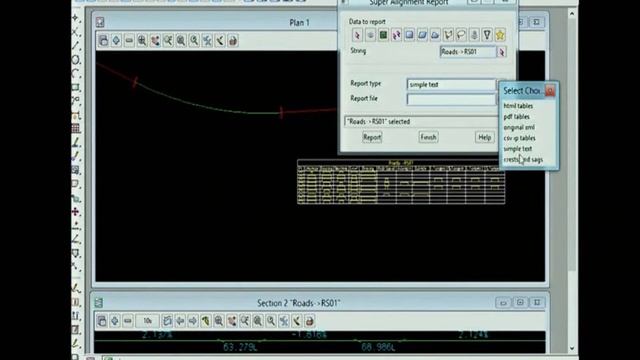Click the pan cross icon in Plan 1 toolbar
The image size is (640, 360).
click(207, 40)
